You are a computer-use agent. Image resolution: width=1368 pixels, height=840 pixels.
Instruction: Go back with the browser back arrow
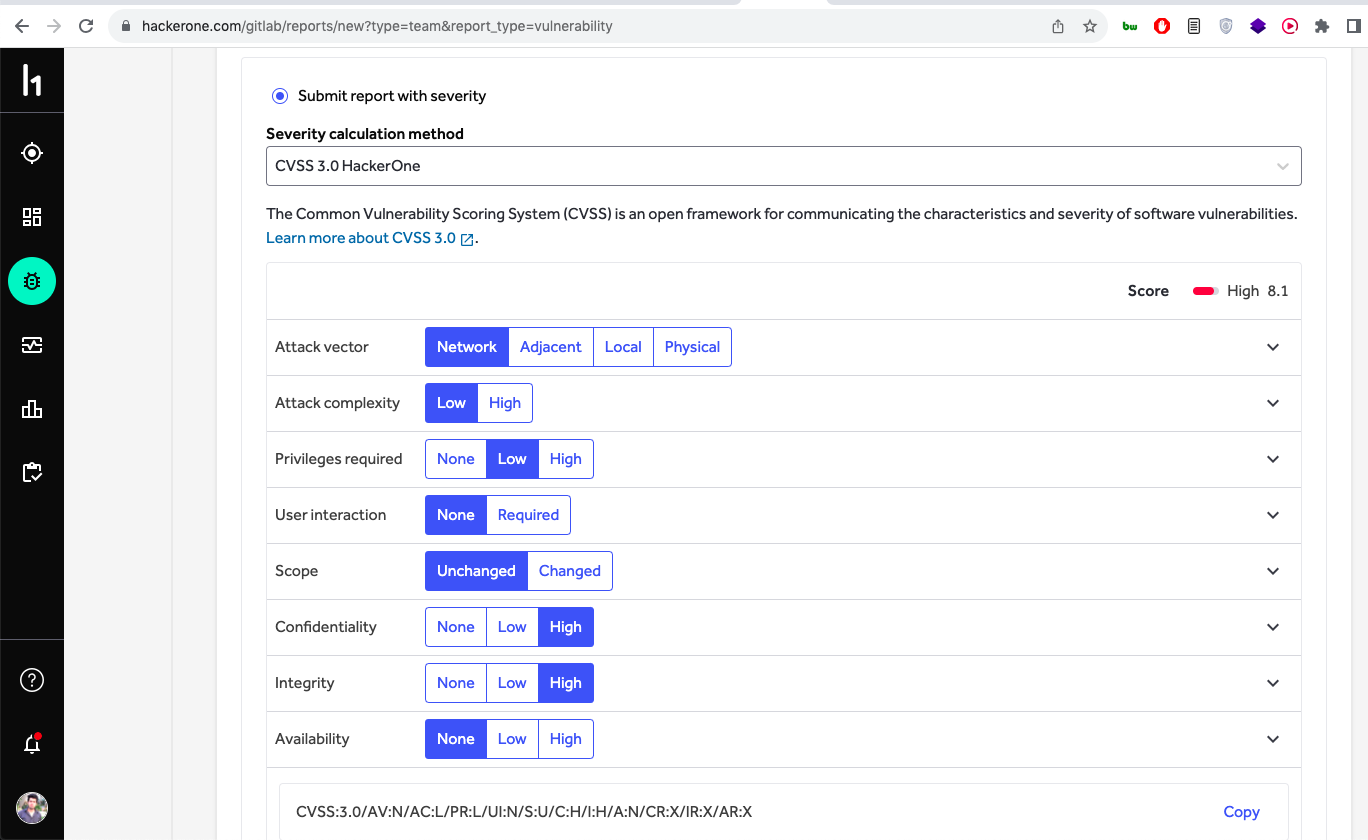[x=22, y=26]
